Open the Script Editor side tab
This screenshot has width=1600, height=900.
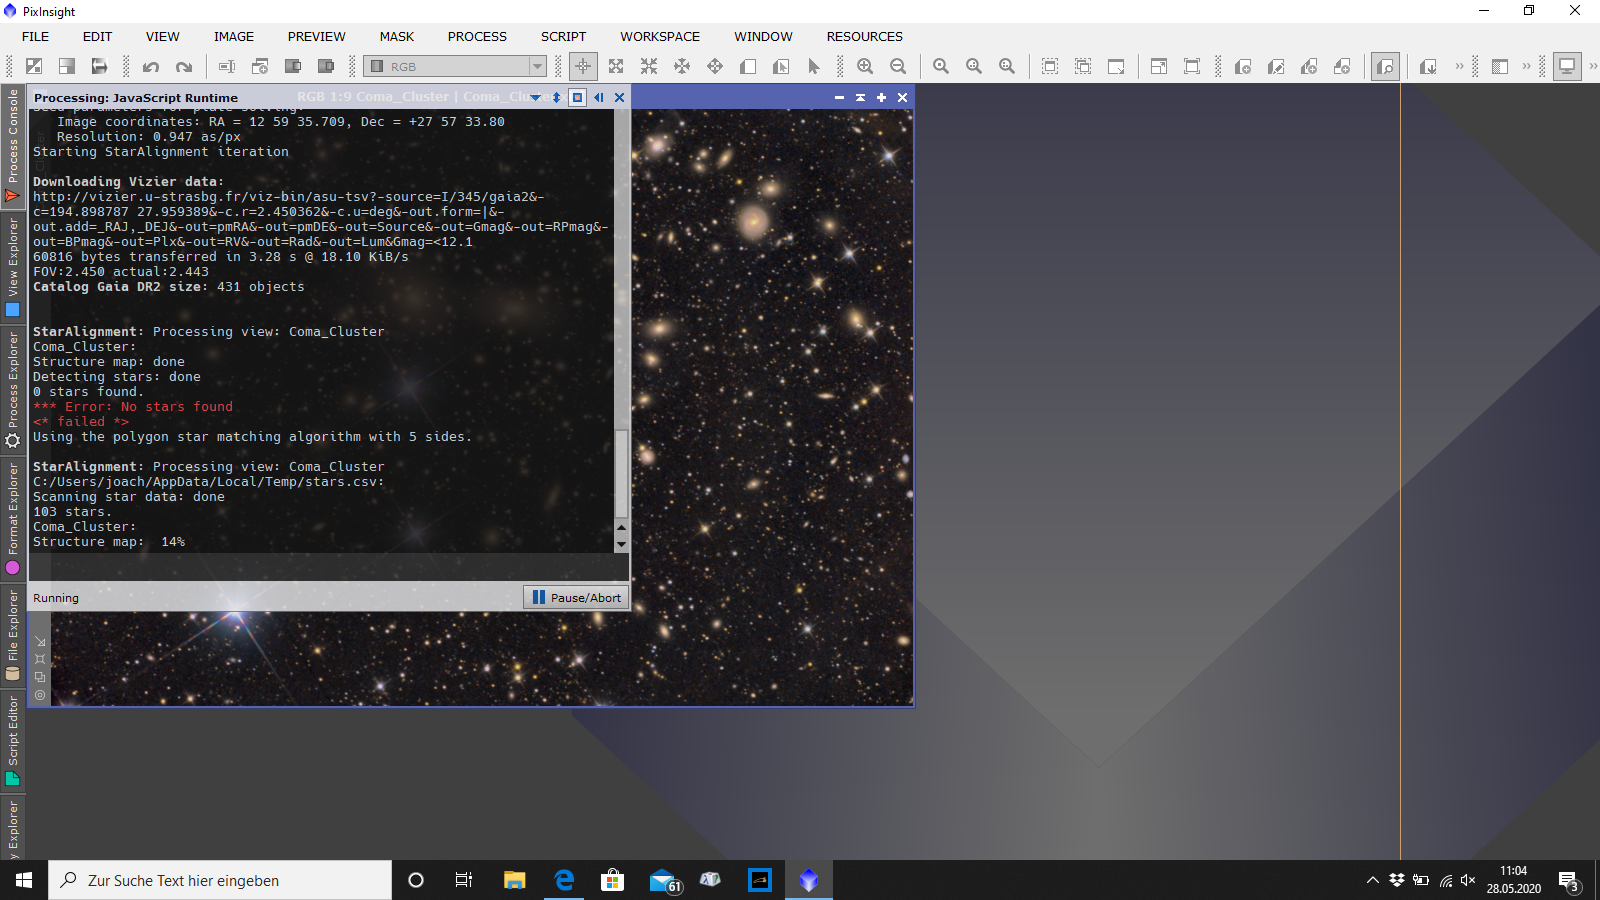(x=13, y=741)
